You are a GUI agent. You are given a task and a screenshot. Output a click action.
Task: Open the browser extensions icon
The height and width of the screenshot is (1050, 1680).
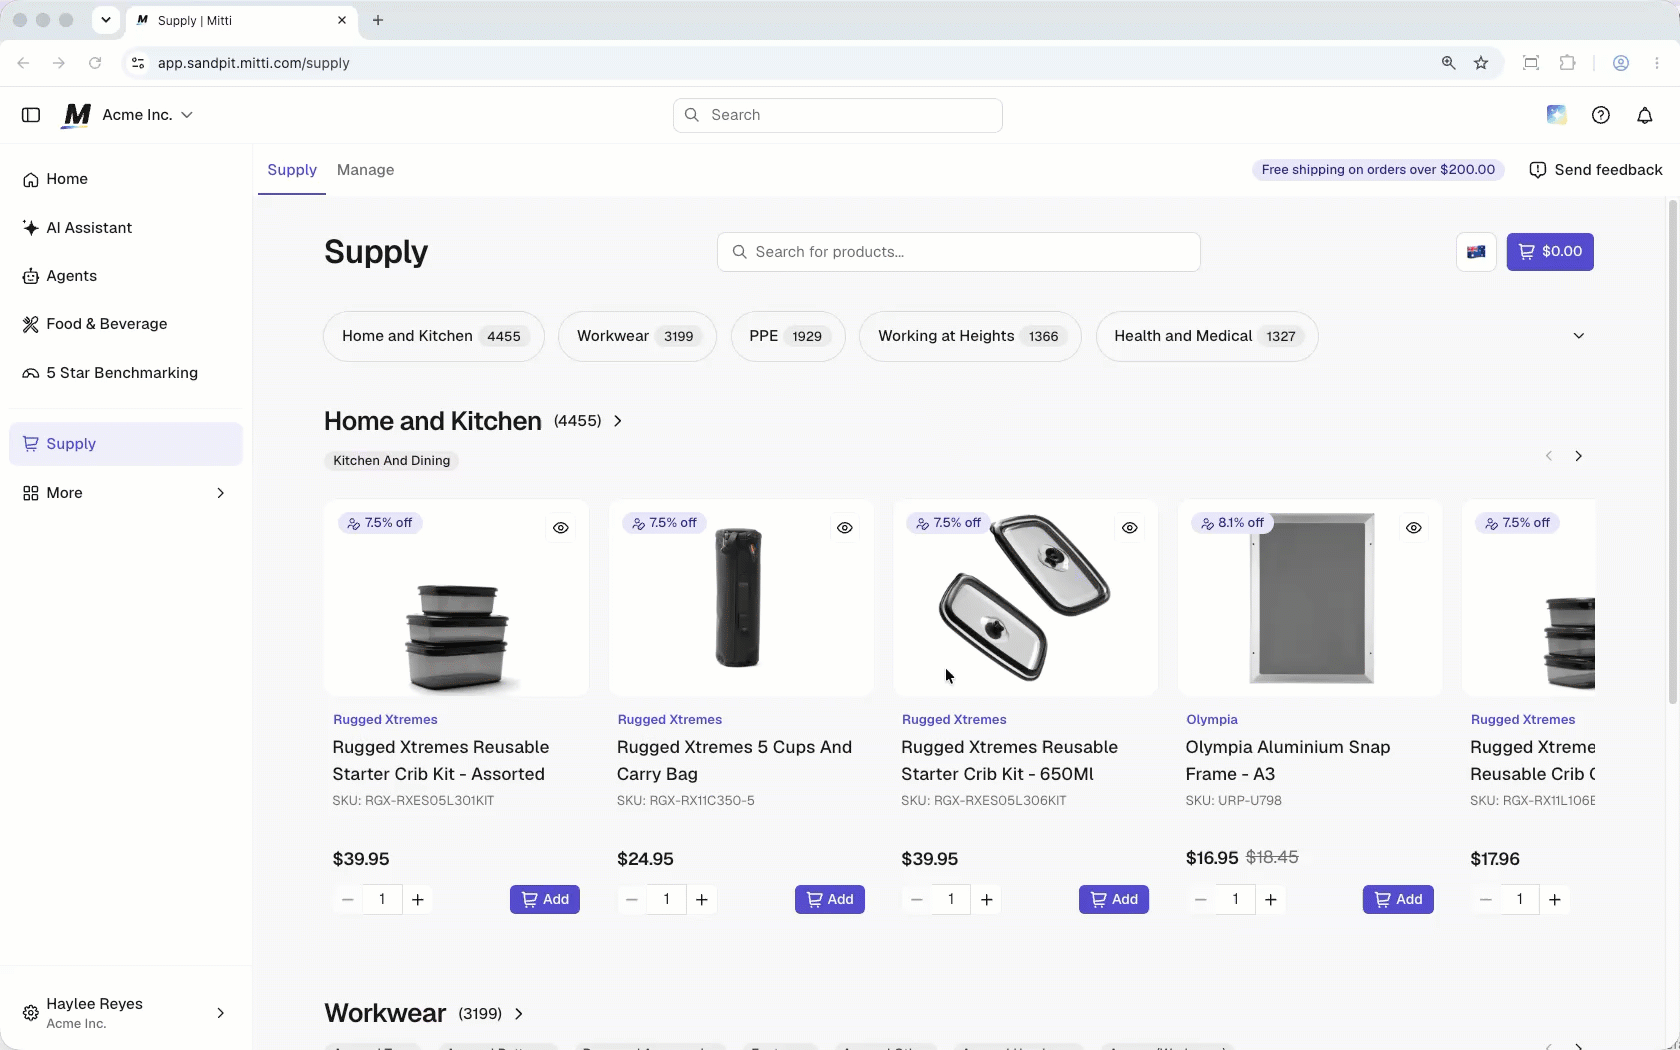click(1567, 63)
